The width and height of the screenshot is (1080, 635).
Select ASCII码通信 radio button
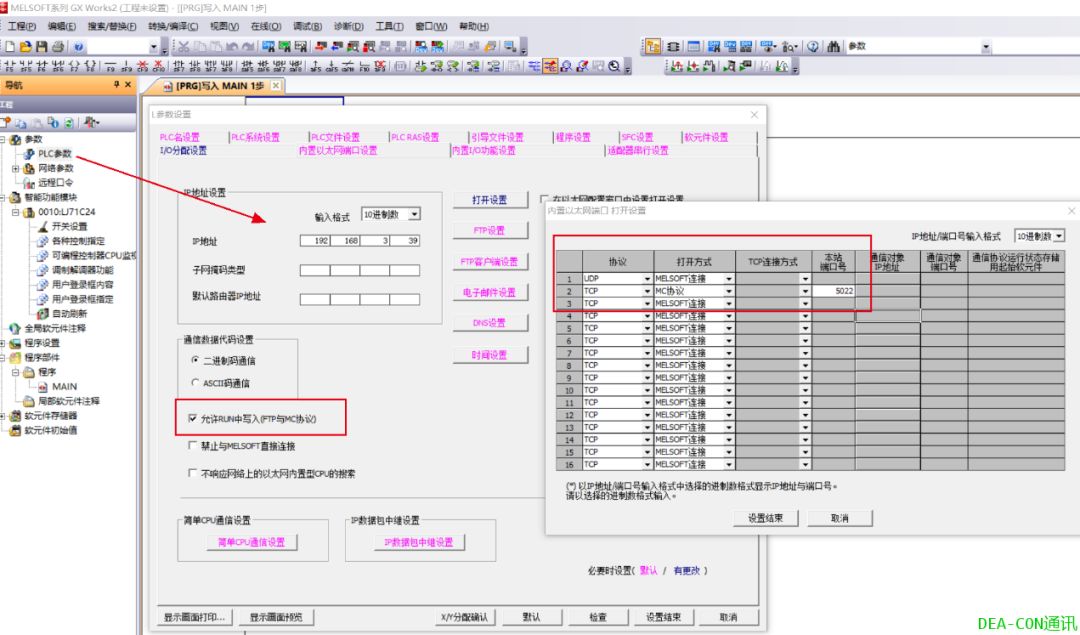[195, 382]
